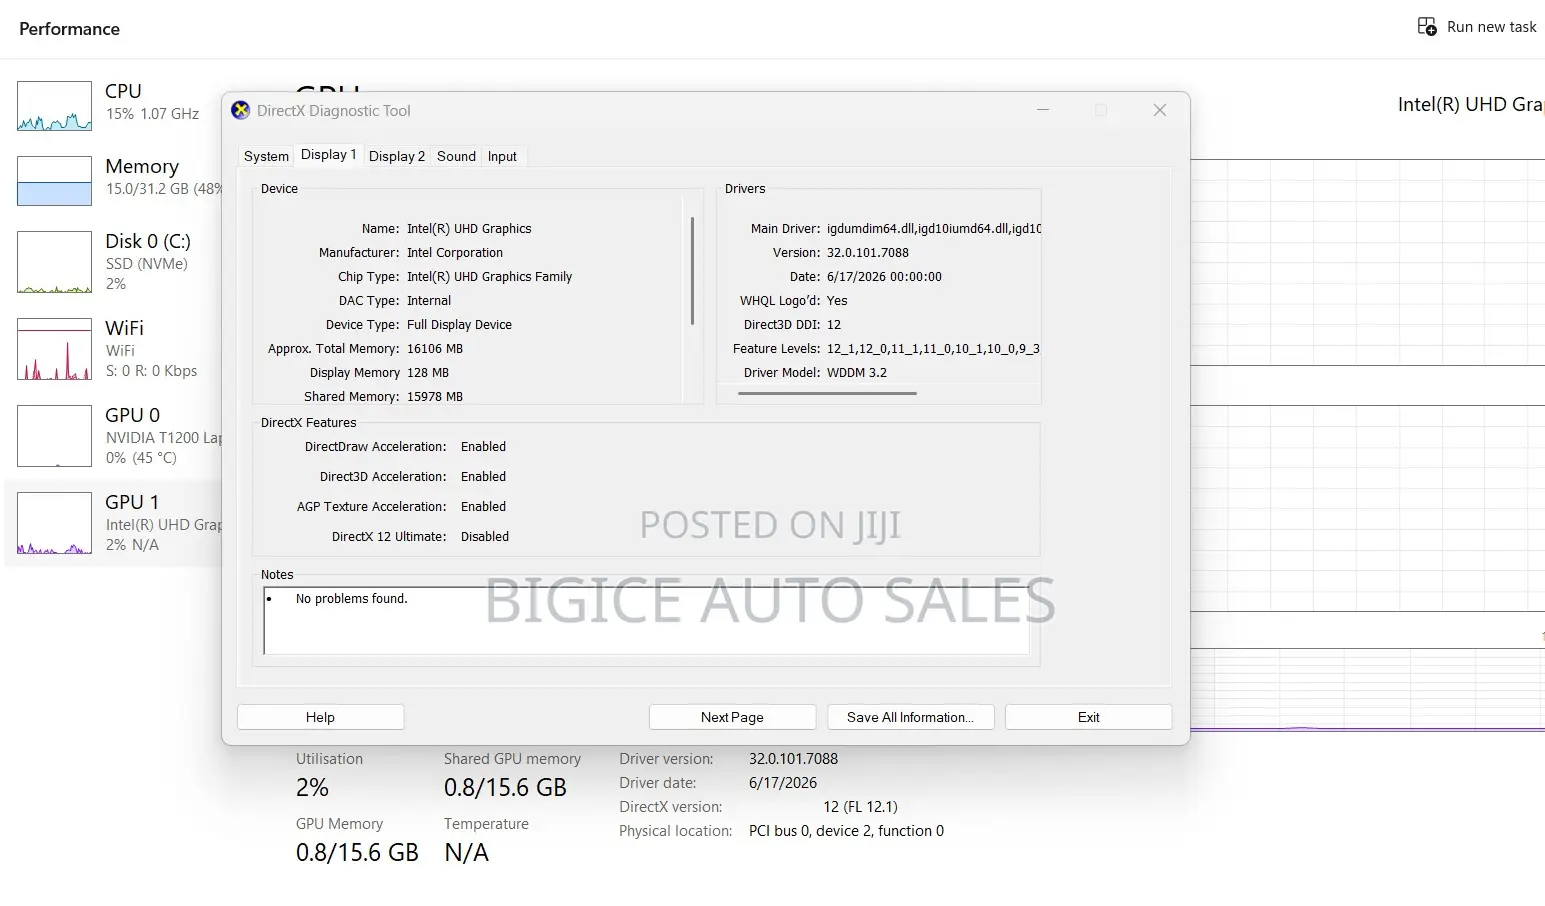This screenshot has height=906, width=1545.
Task: Click 'No problems found.' note text
Action: (x=351, y=598)
